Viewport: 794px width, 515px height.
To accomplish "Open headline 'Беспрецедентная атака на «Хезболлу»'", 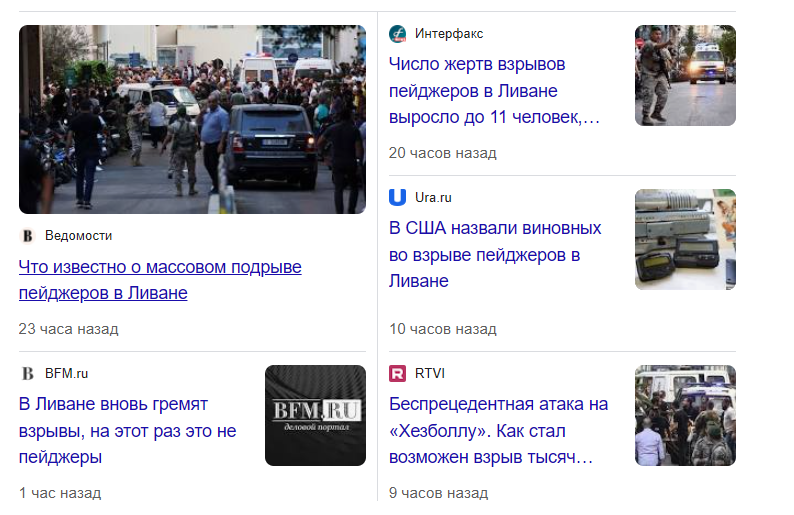I will click(498, 431).
